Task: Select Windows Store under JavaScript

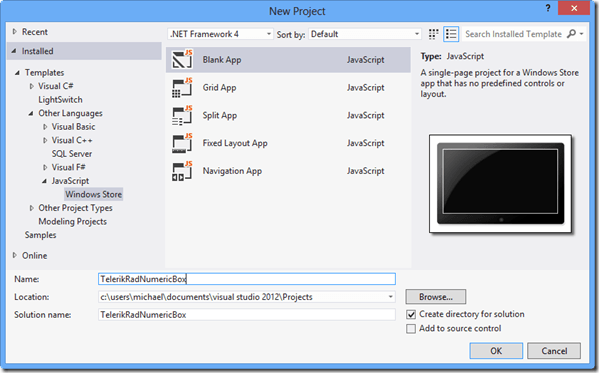Action: pos(94,194)
